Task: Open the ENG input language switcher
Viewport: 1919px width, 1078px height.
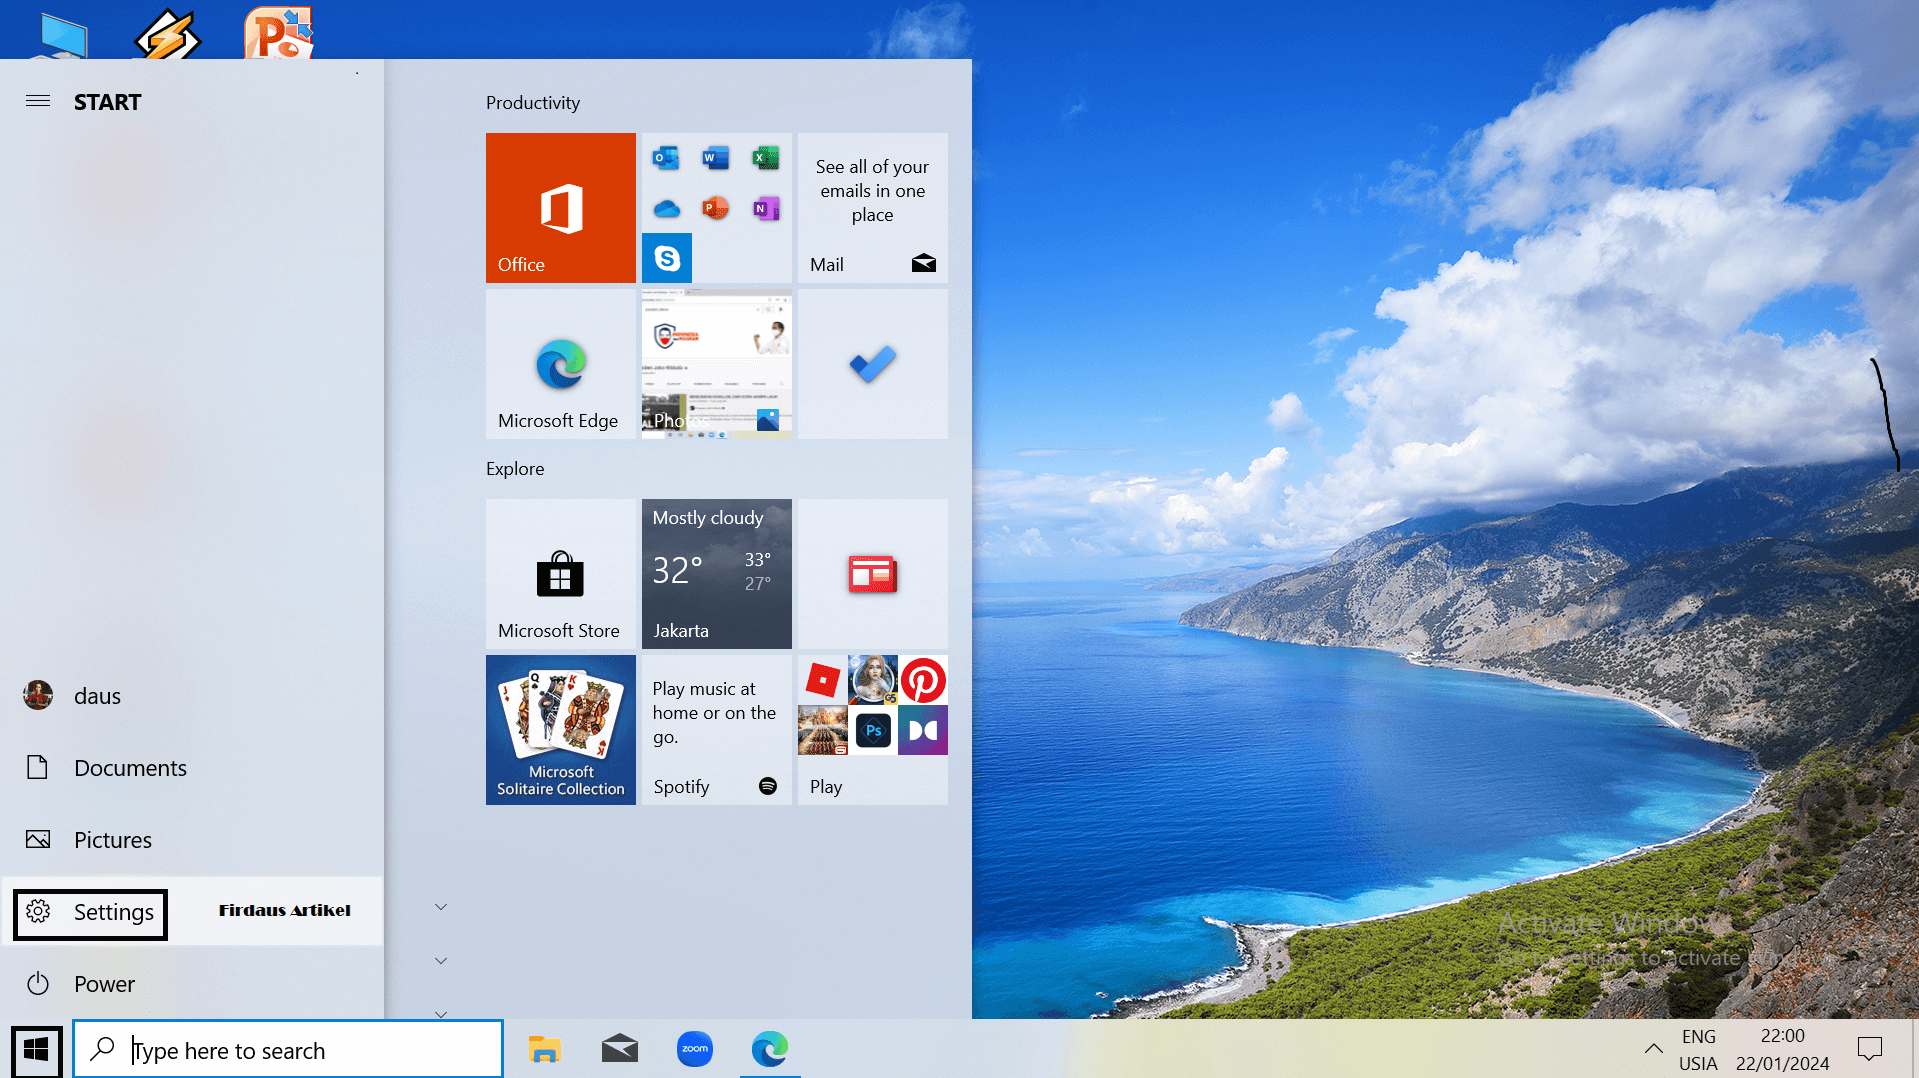Action: point(1698,1050)
